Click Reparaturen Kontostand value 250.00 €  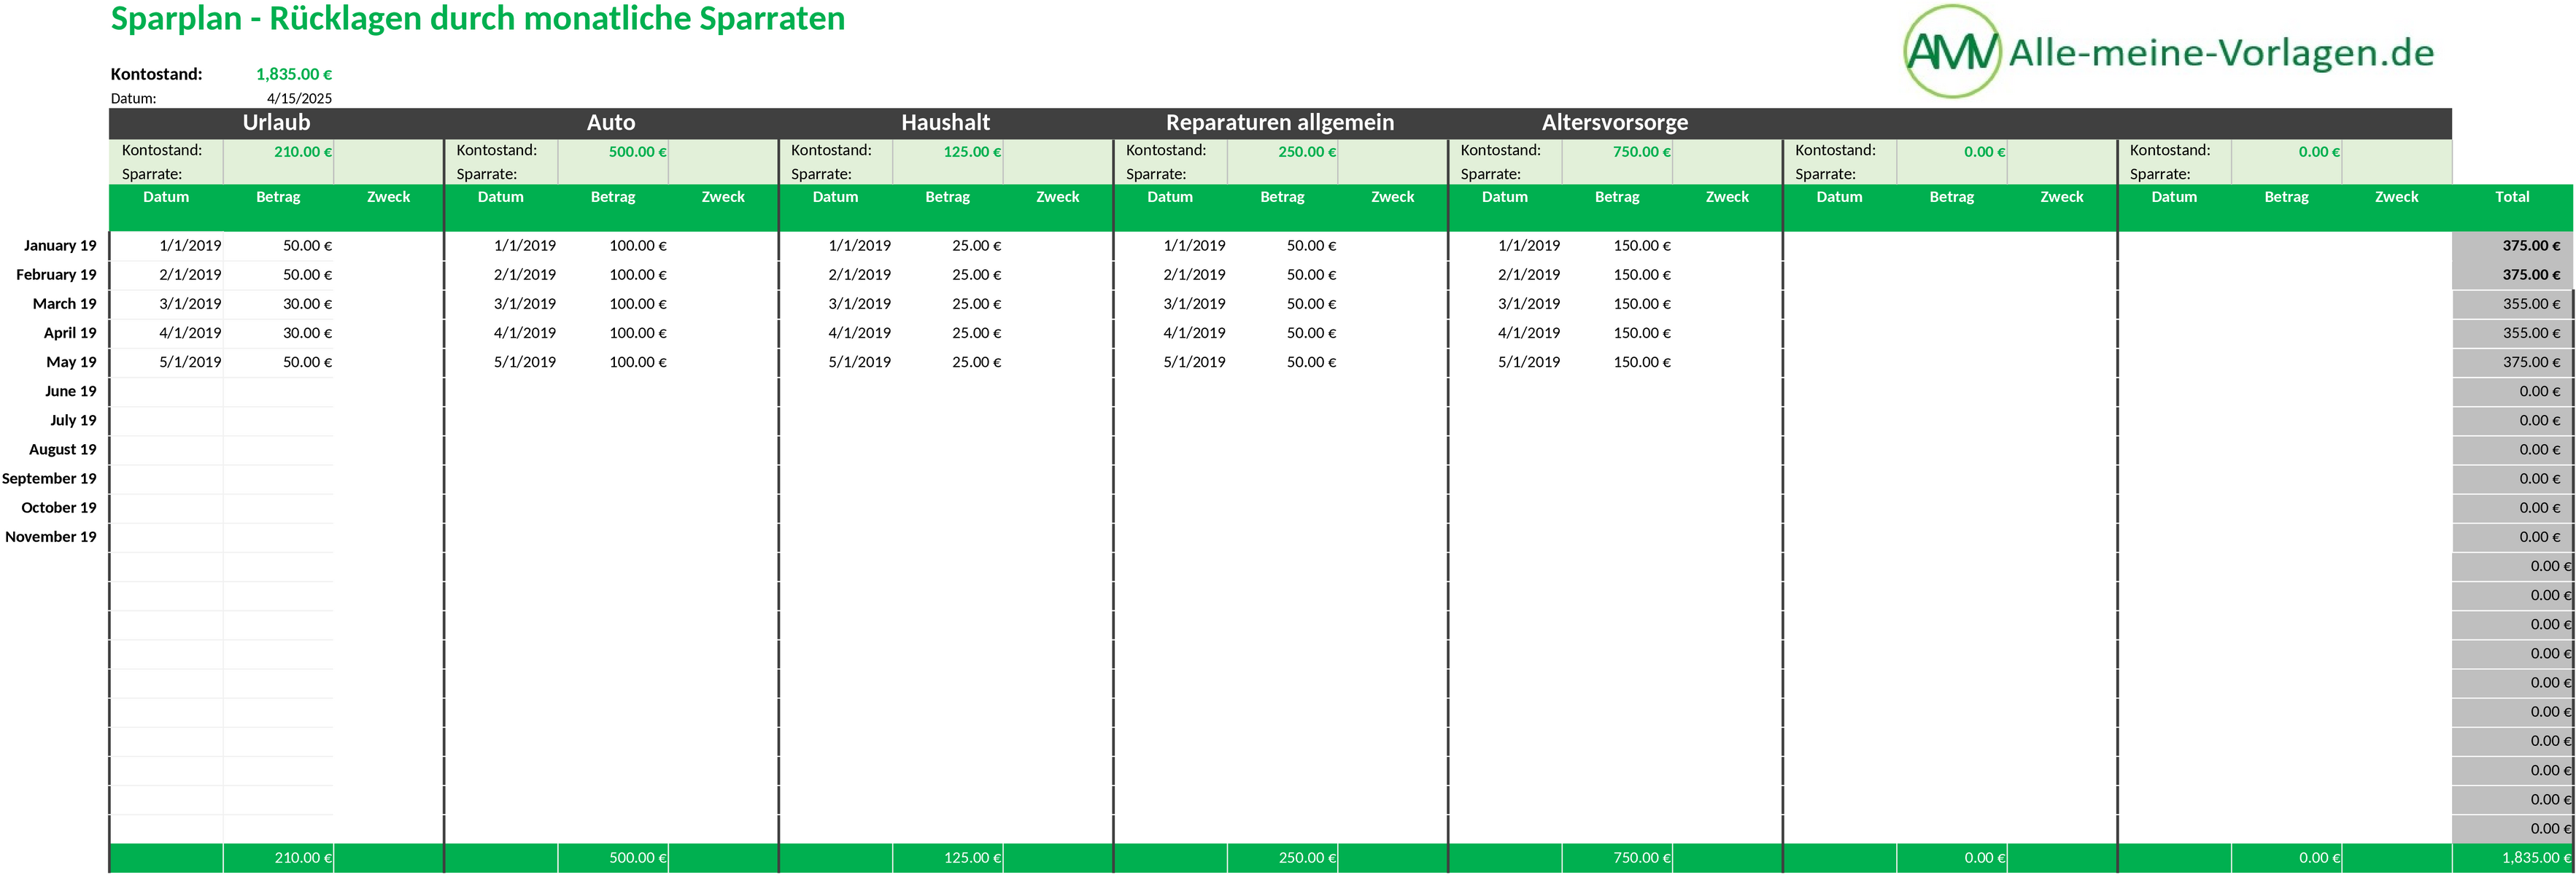1307,152
